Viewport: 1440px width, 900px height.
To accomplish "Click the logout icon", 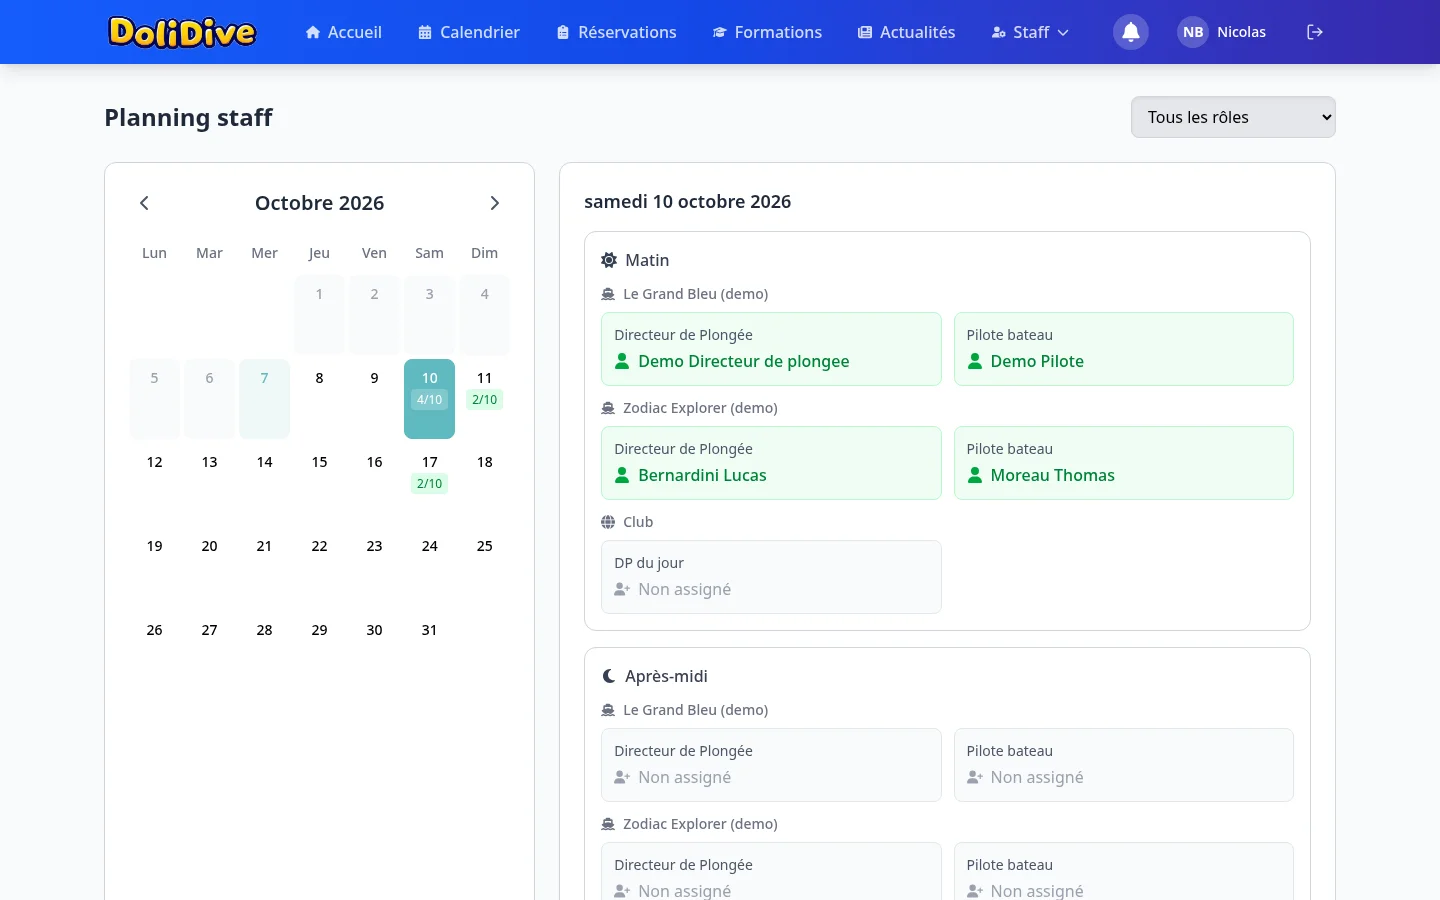I will tap(1315, 32).
